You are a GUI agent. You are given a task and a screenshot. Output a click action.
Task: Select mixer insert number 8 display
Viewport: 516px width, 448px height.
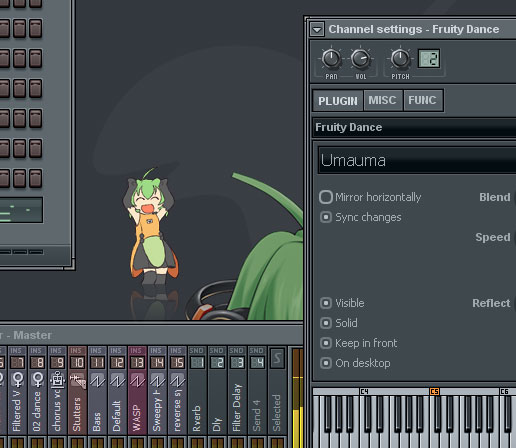37,362
